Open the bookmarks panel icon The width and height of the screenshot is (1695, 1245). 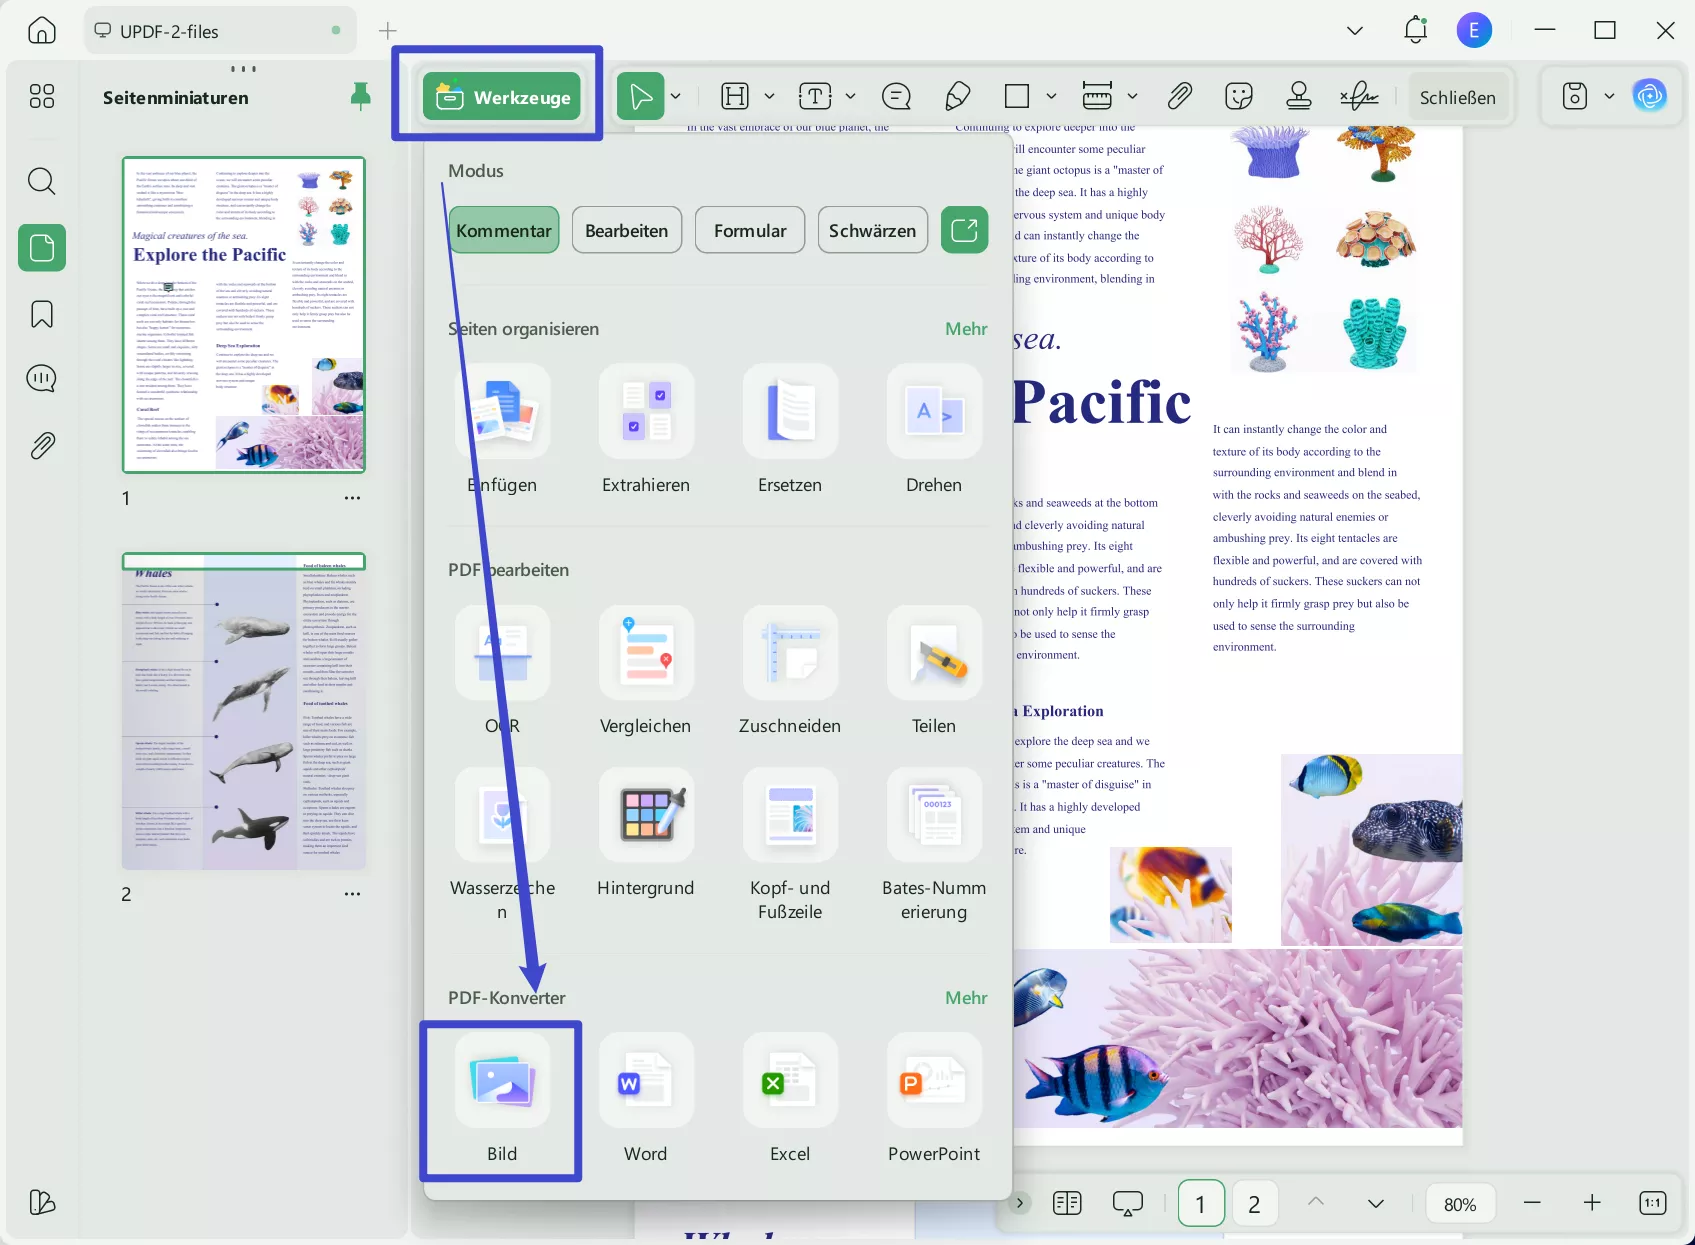[x=42, y=314]
